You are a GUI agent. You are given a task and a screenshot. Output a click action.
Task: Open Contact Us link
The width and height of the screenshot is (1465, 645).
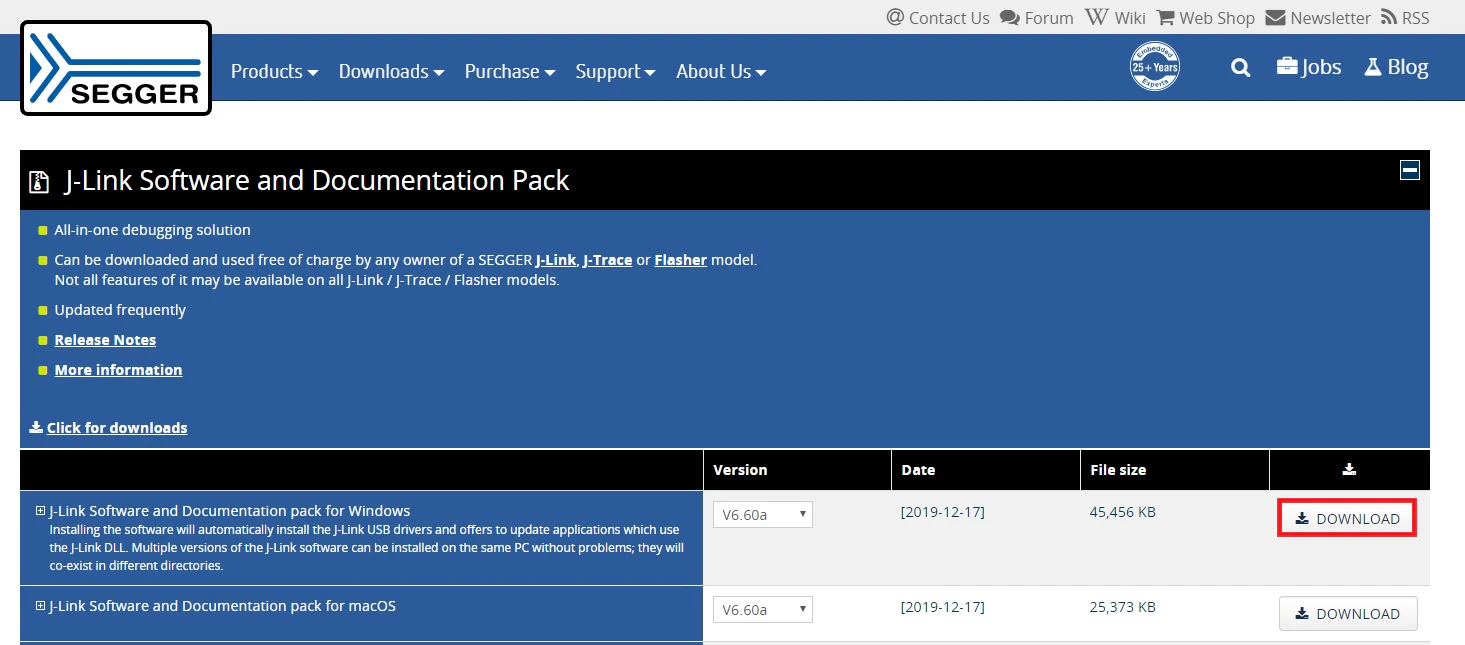pyautogui.click(x=938, y=18)
